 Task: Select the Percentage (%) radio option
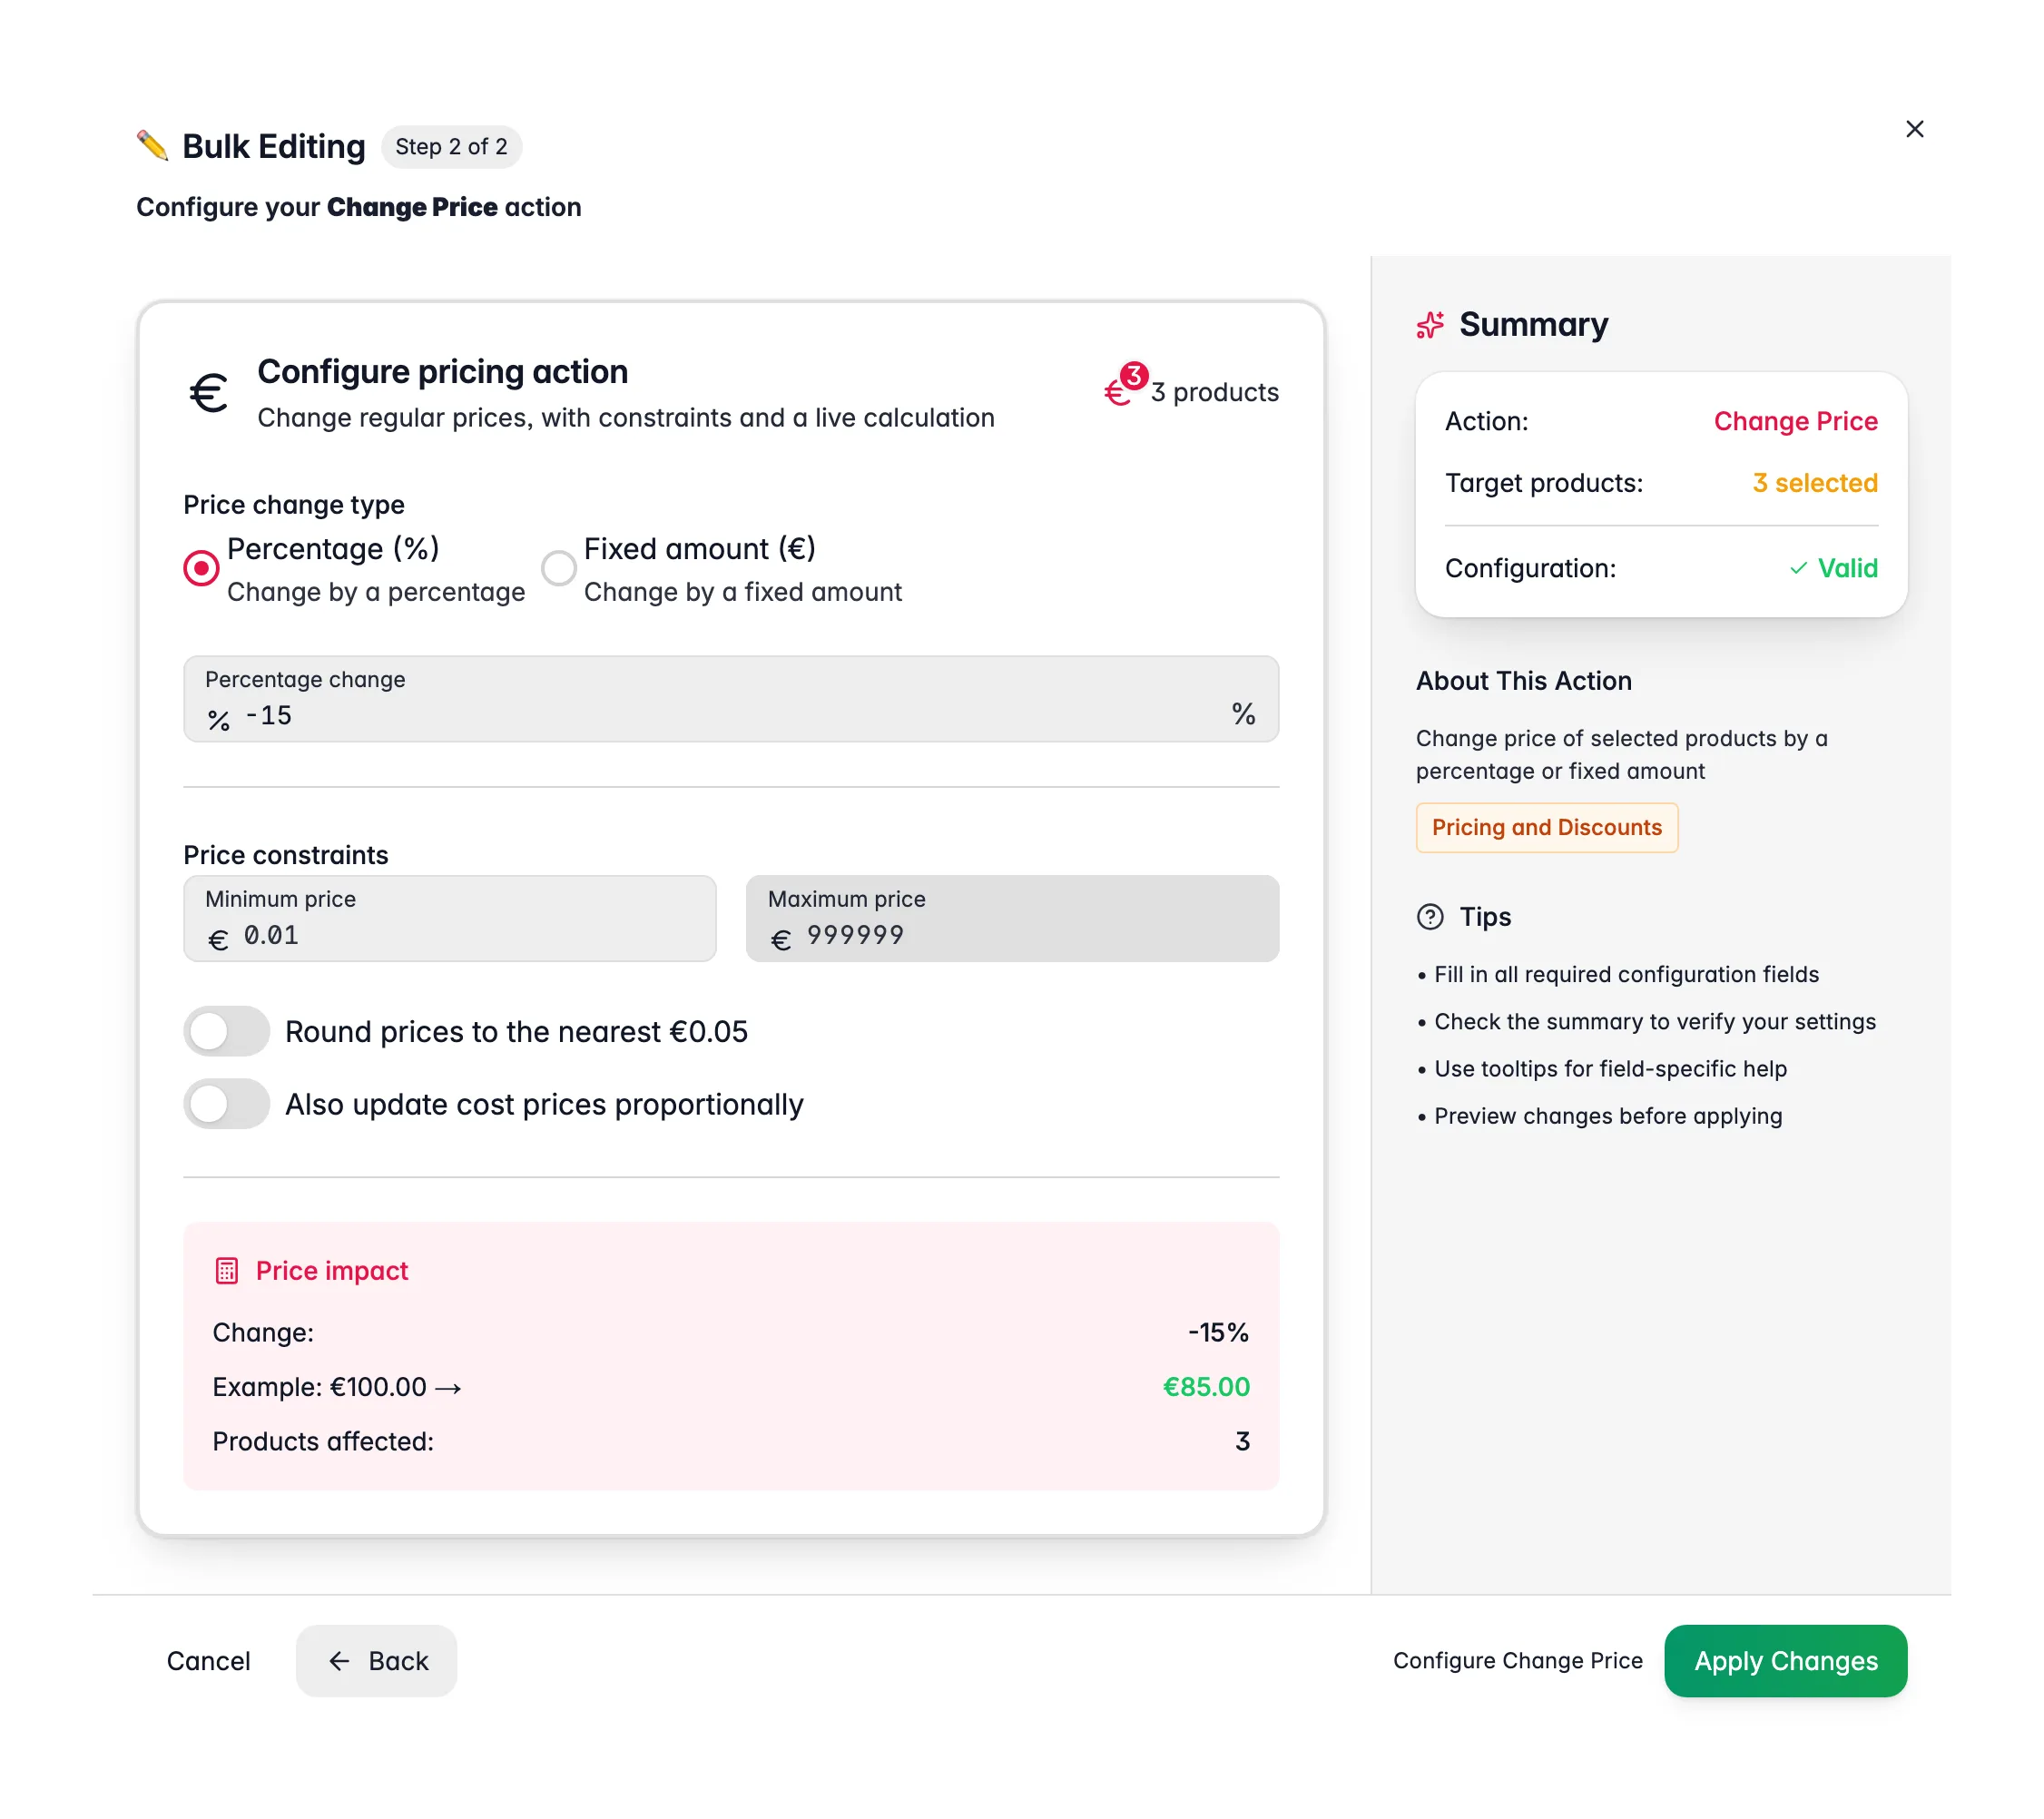tap(201, 568)
